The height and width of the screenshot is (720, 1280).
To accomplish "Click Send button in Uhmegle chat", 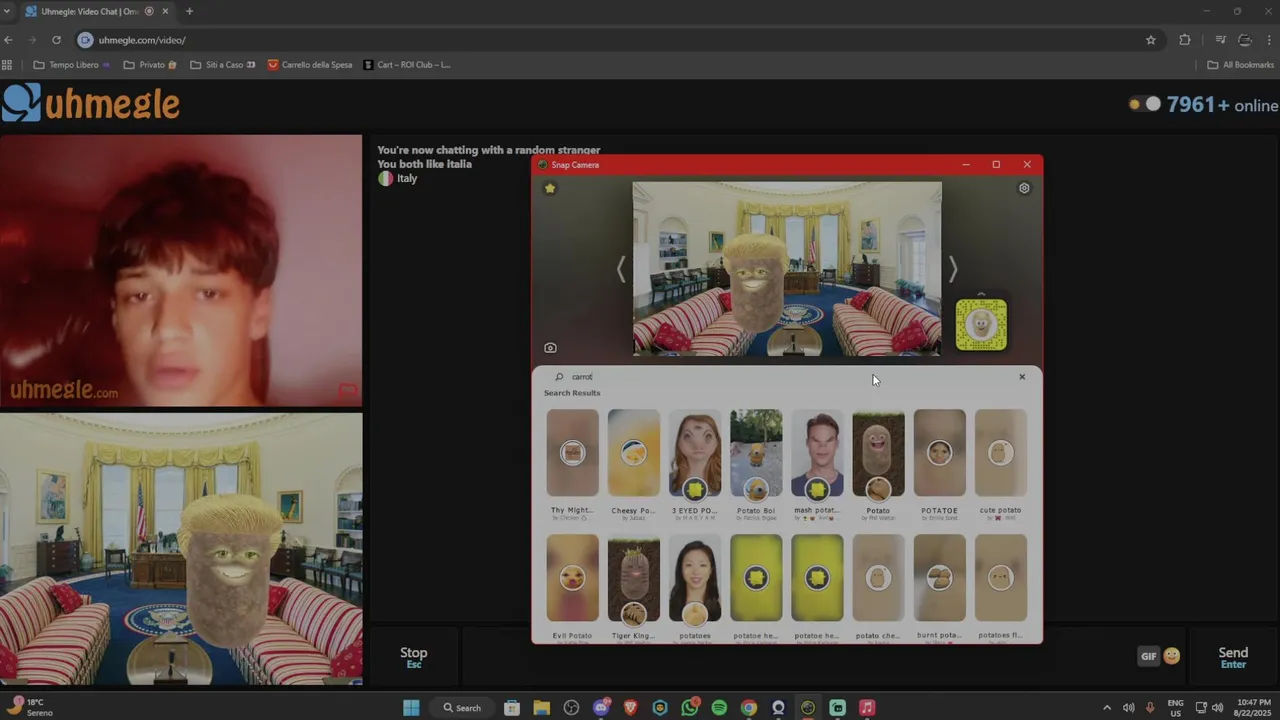I will pos(1233,657).
